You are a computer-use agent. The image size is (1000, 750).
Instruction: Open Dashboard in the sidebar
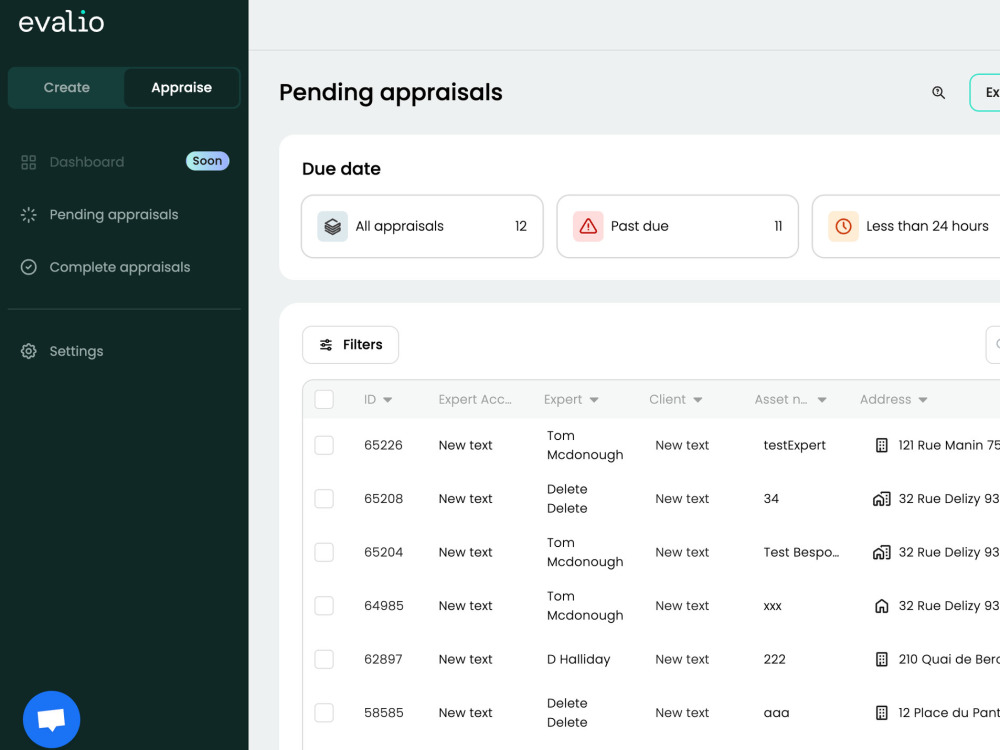tap(87, 162)
